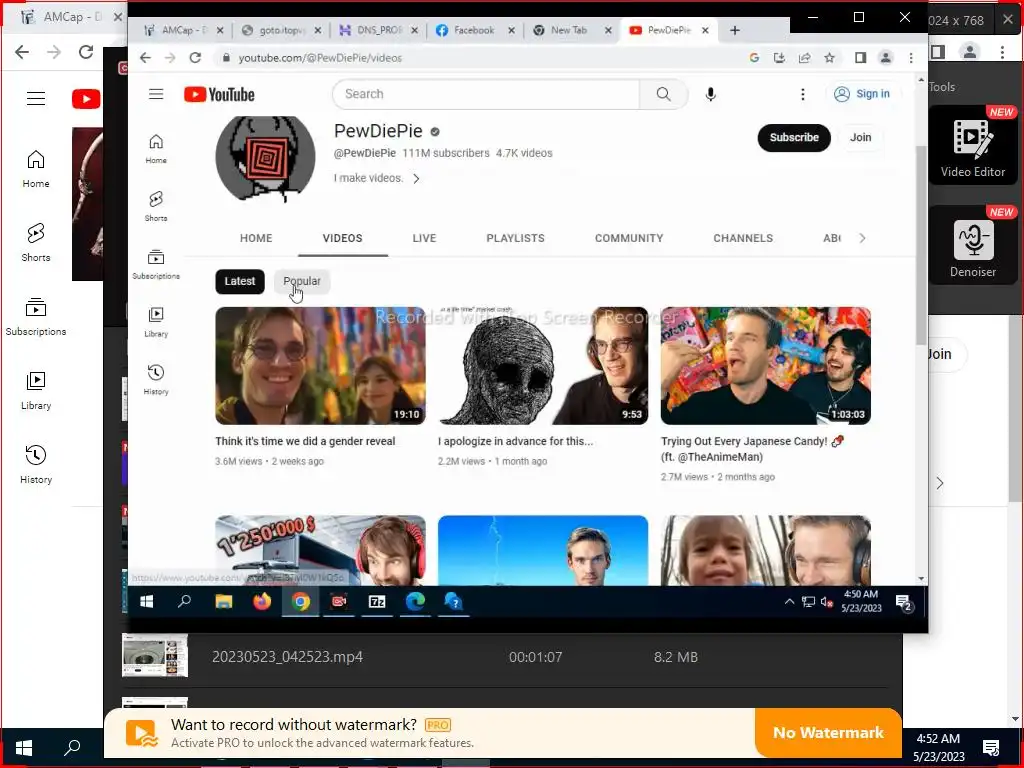This screenshot has width=1024, height=768.
Task: Show more channel tabs with right chevron
Action: point(862,238)
